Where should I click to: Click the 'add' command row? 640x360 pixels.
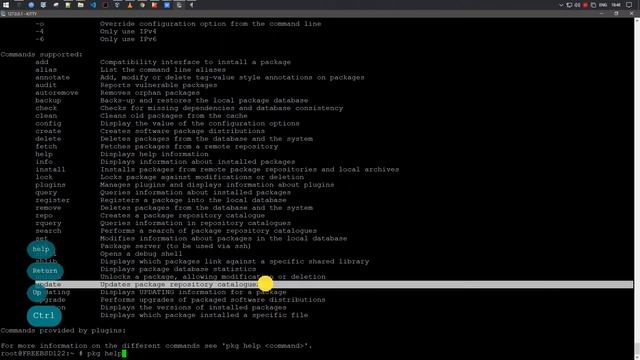(163, 62)
